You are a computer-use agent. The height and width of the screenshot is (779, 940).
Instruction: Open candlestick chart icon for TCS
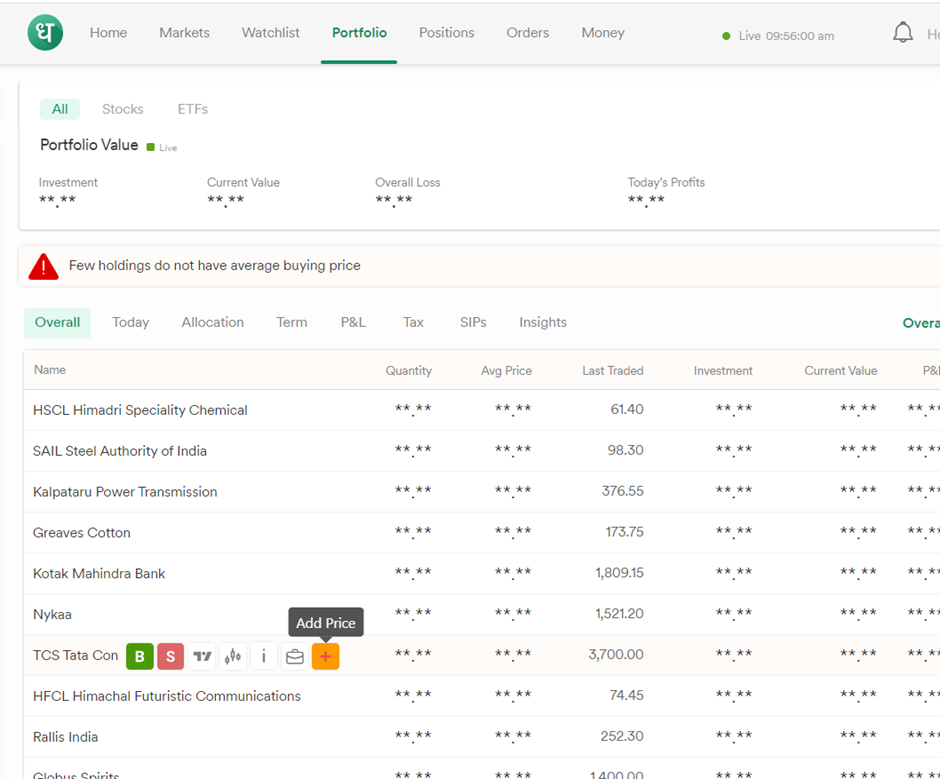coord(233,656)
